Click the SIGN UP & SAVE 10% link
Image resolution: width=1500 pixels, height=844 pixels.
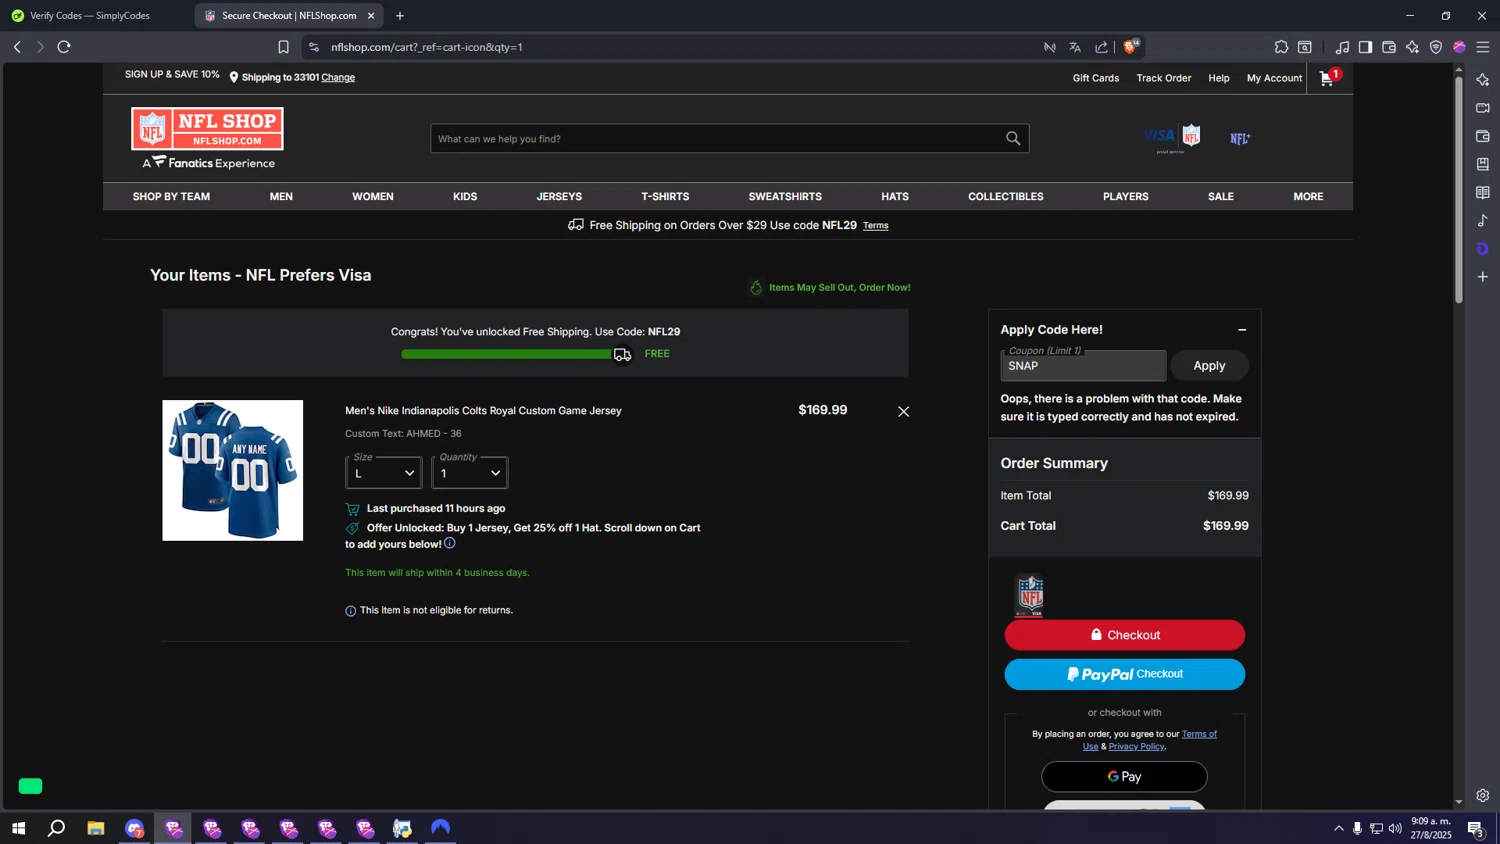click(x=172, y=75)
